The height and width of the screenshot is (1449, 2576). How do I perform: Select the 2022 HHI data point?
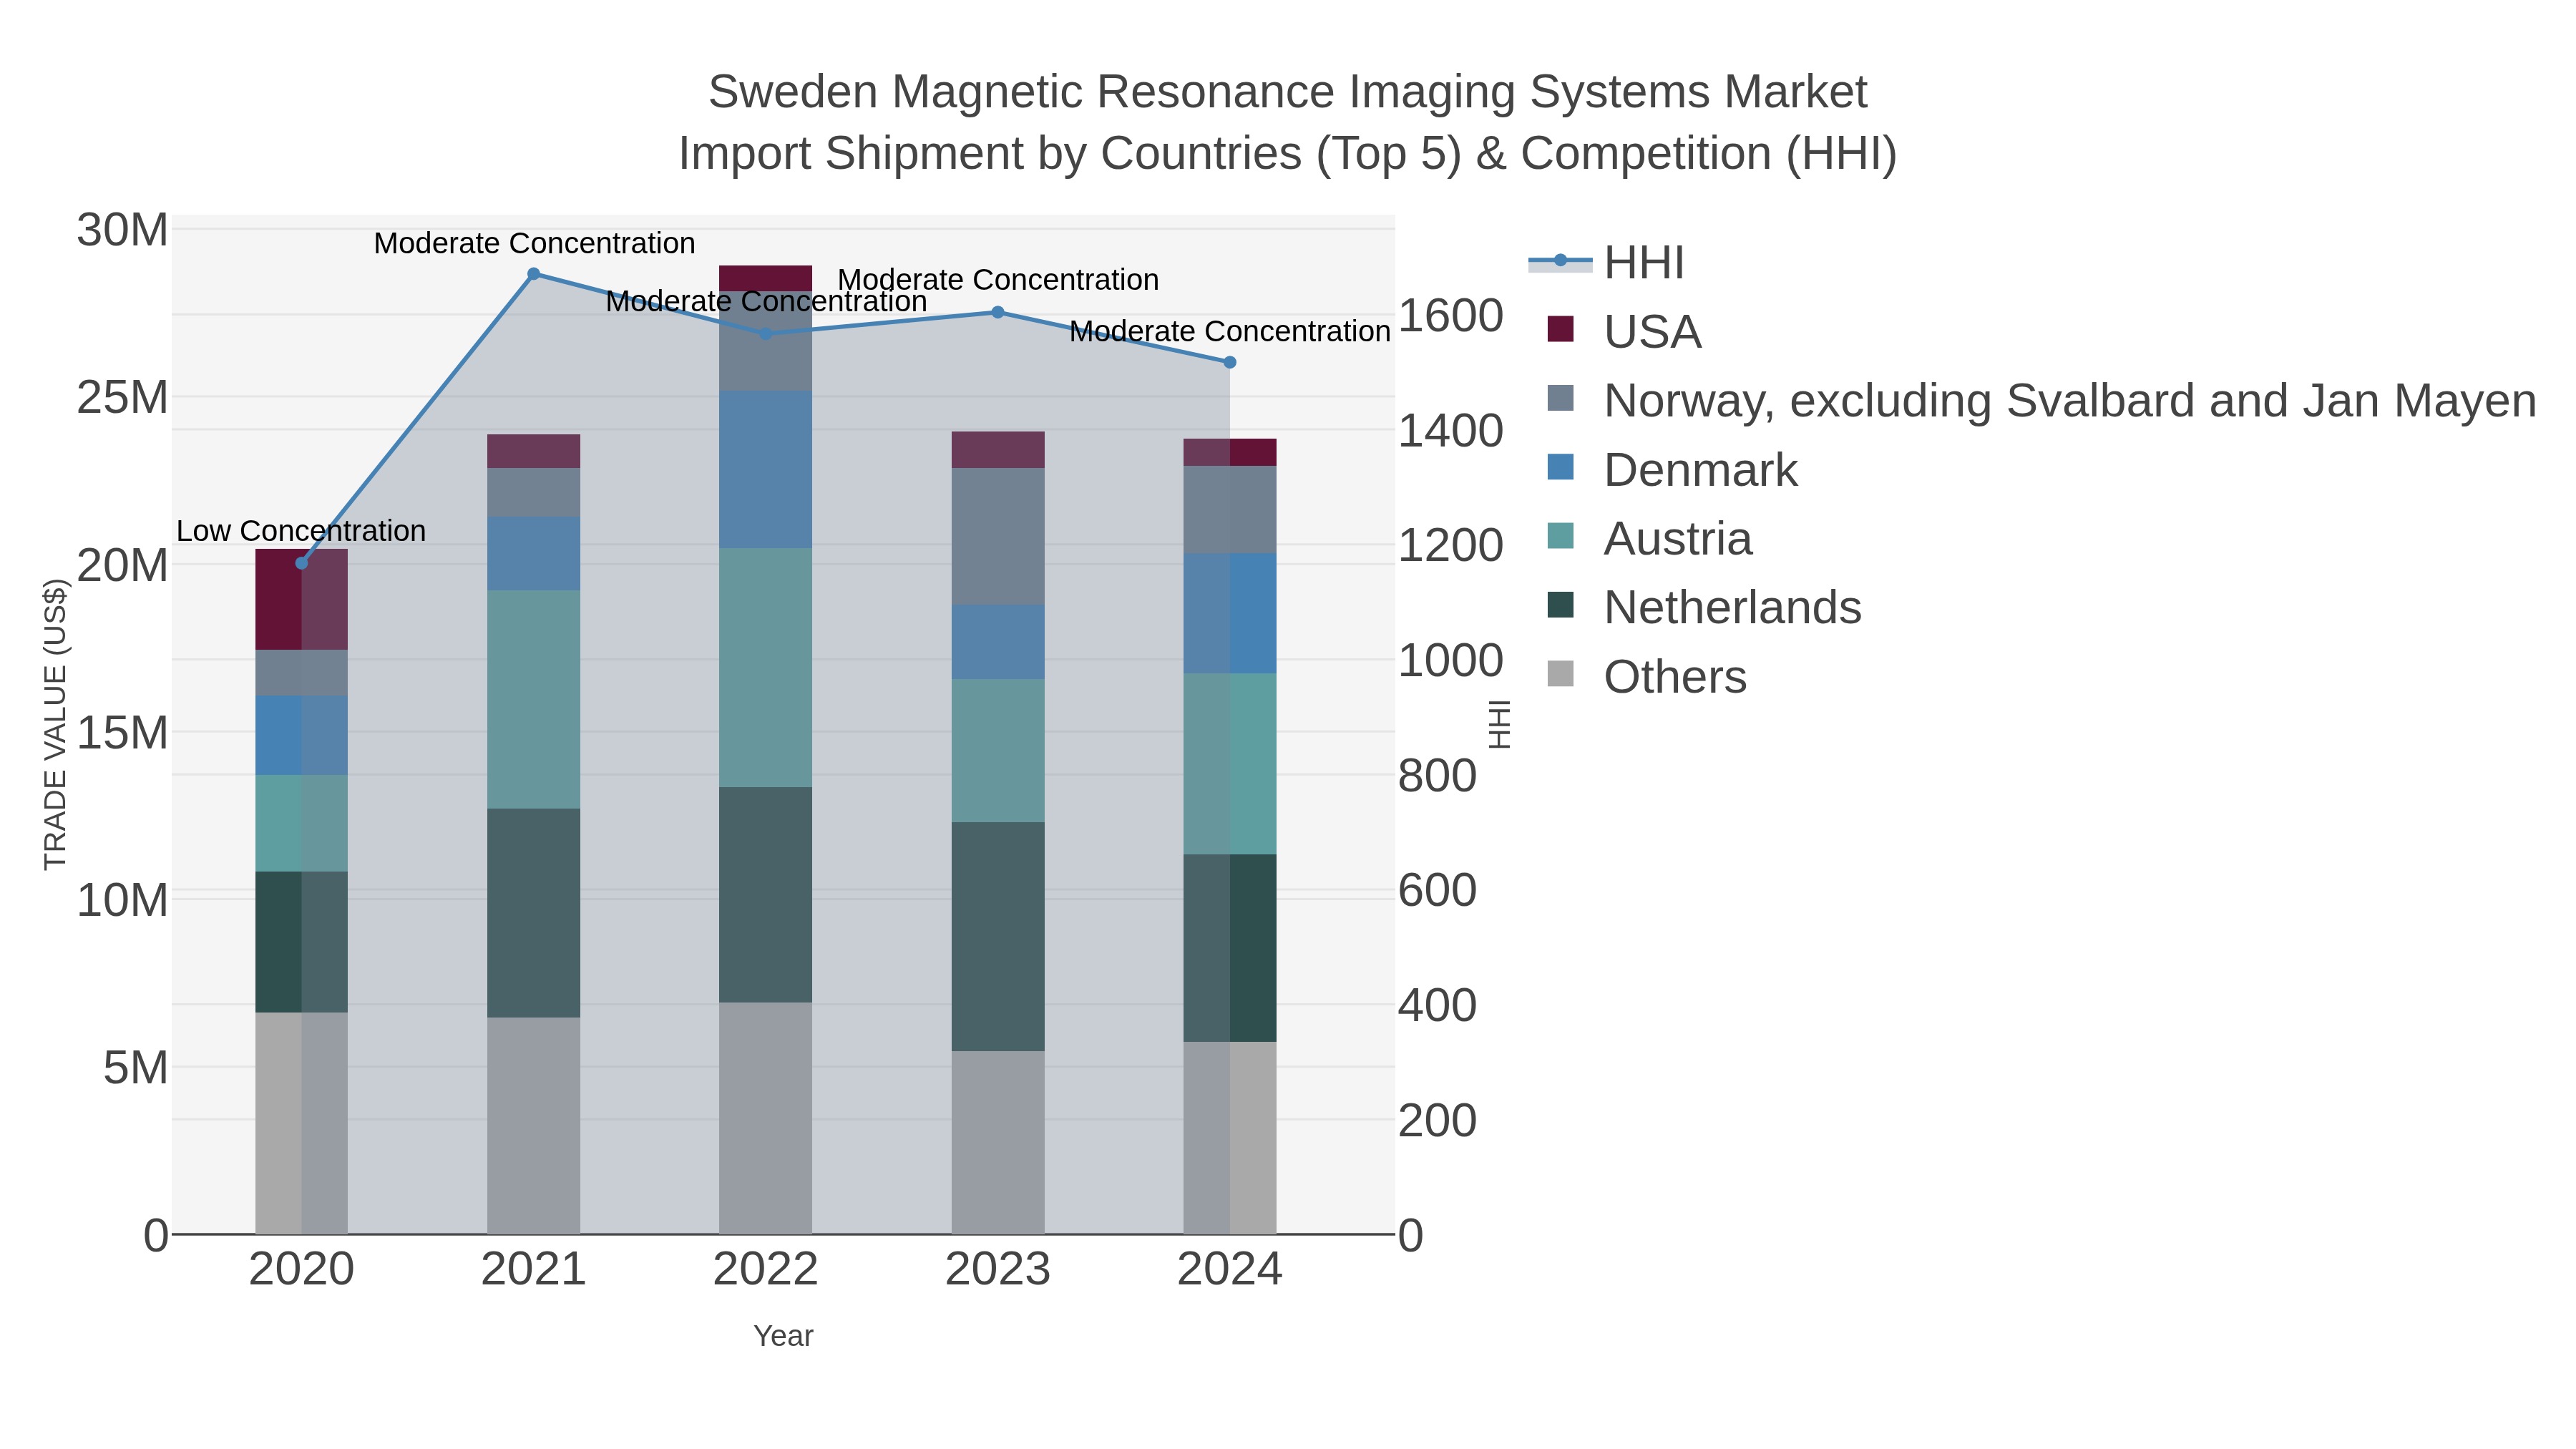point(766,334)
